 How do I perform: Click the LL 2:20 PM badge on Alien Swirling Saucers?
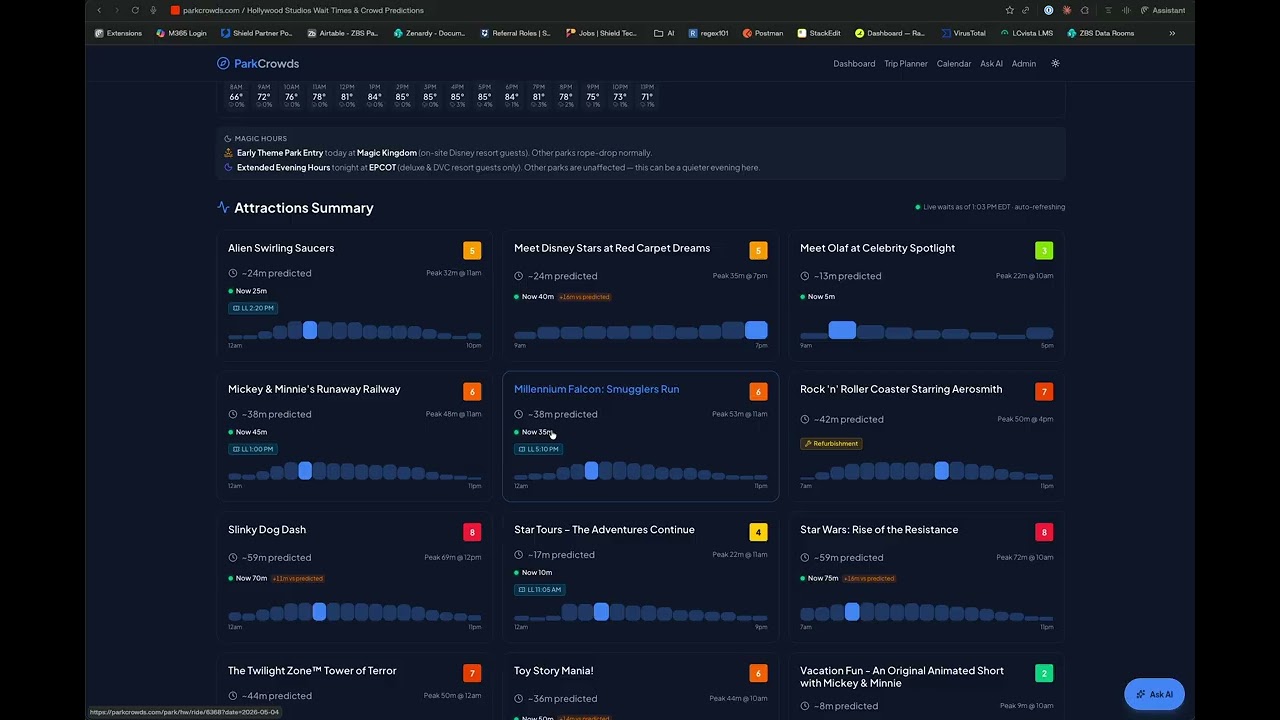[253, 308]
